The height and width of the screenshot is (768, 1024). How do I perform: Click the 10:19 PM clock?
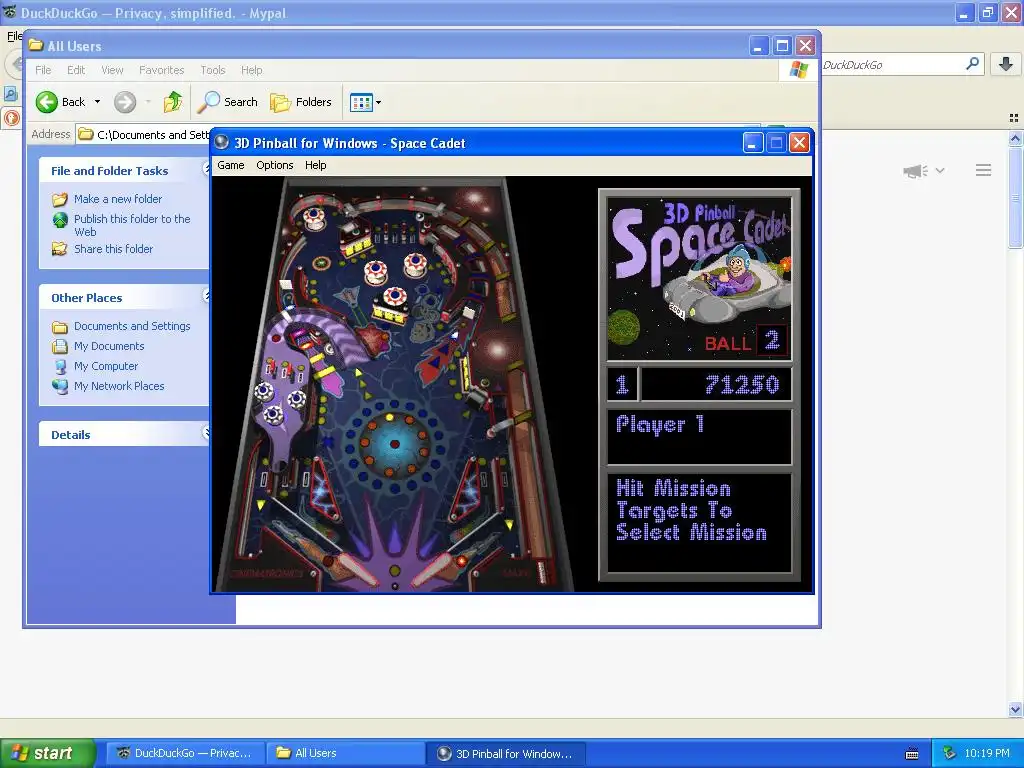[987, 754]
